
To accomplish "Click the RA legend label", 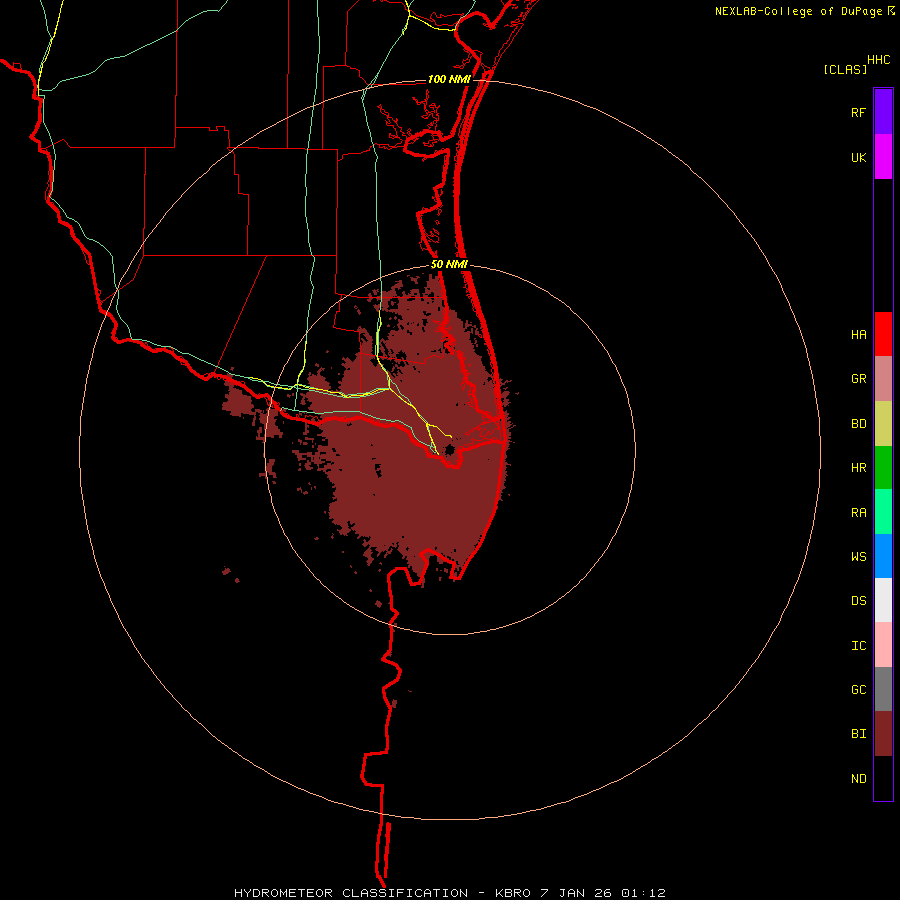I will (859, 513).
